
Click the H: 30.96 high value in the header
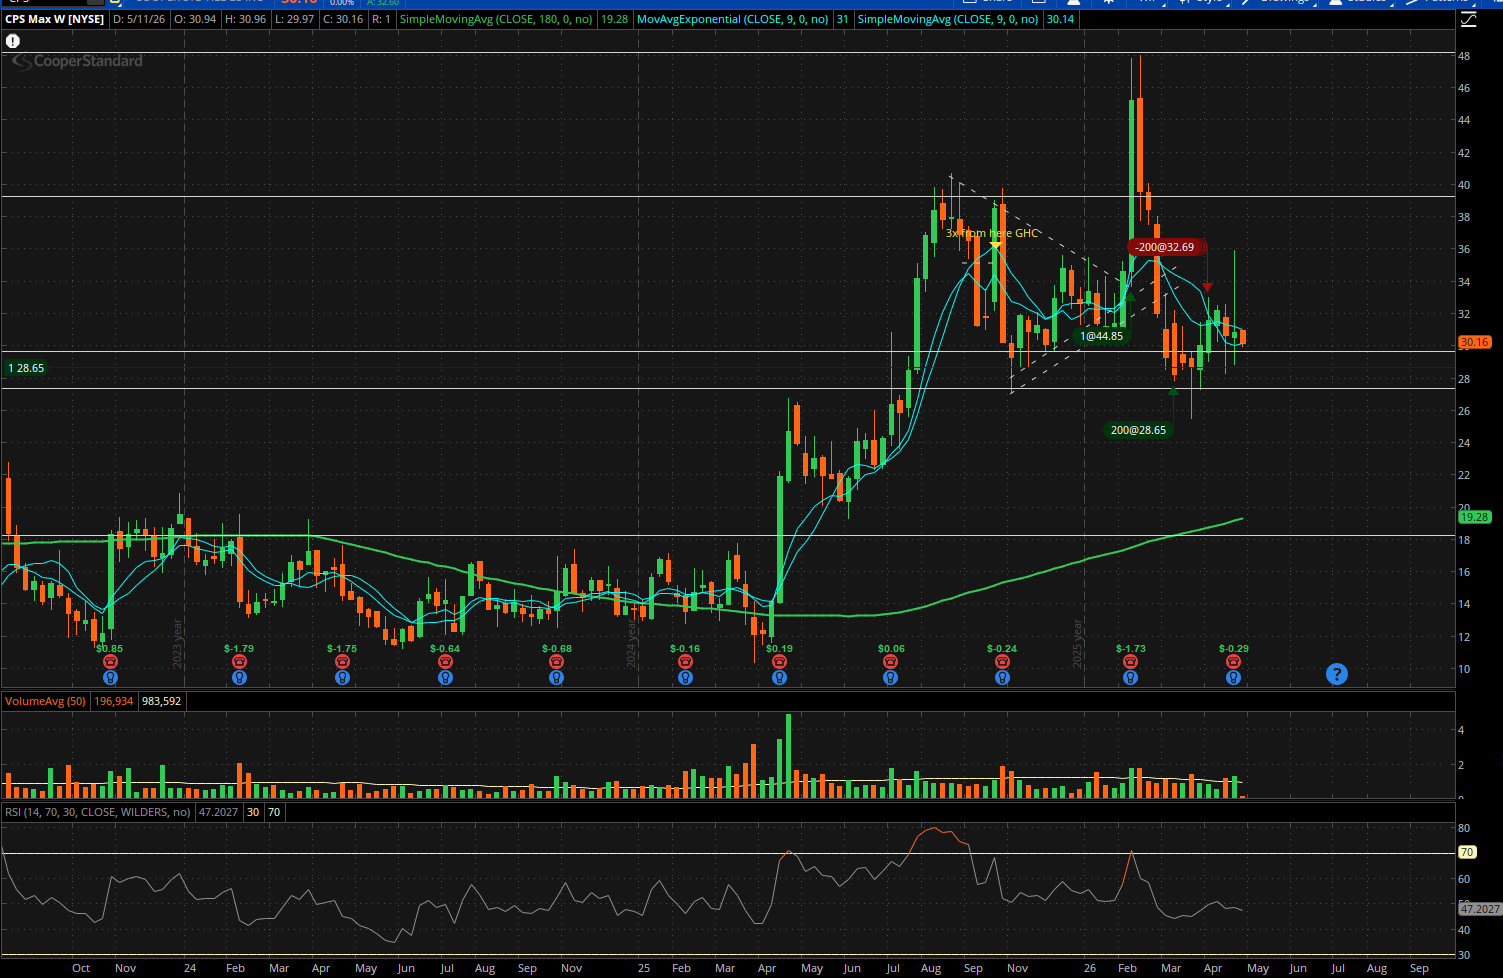click(x=245, y=19)
